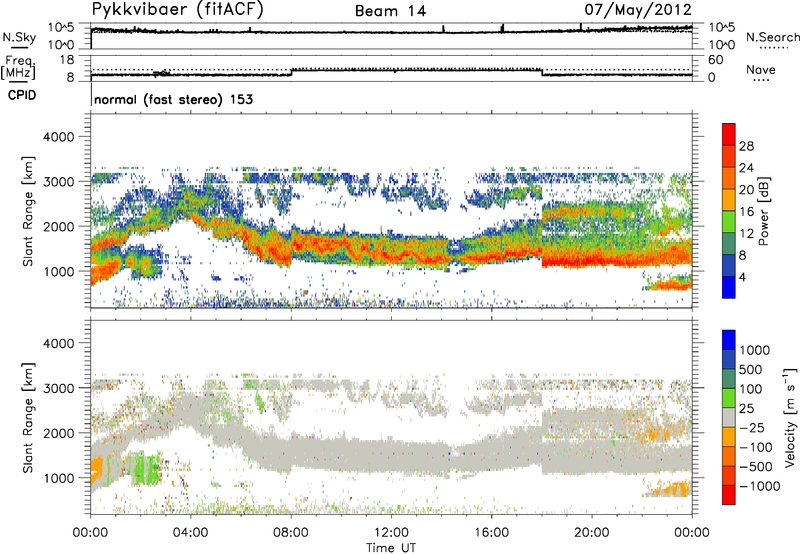Click the 'Nave' legend label
Screen dimensions: 800x554
coord(761,70)
